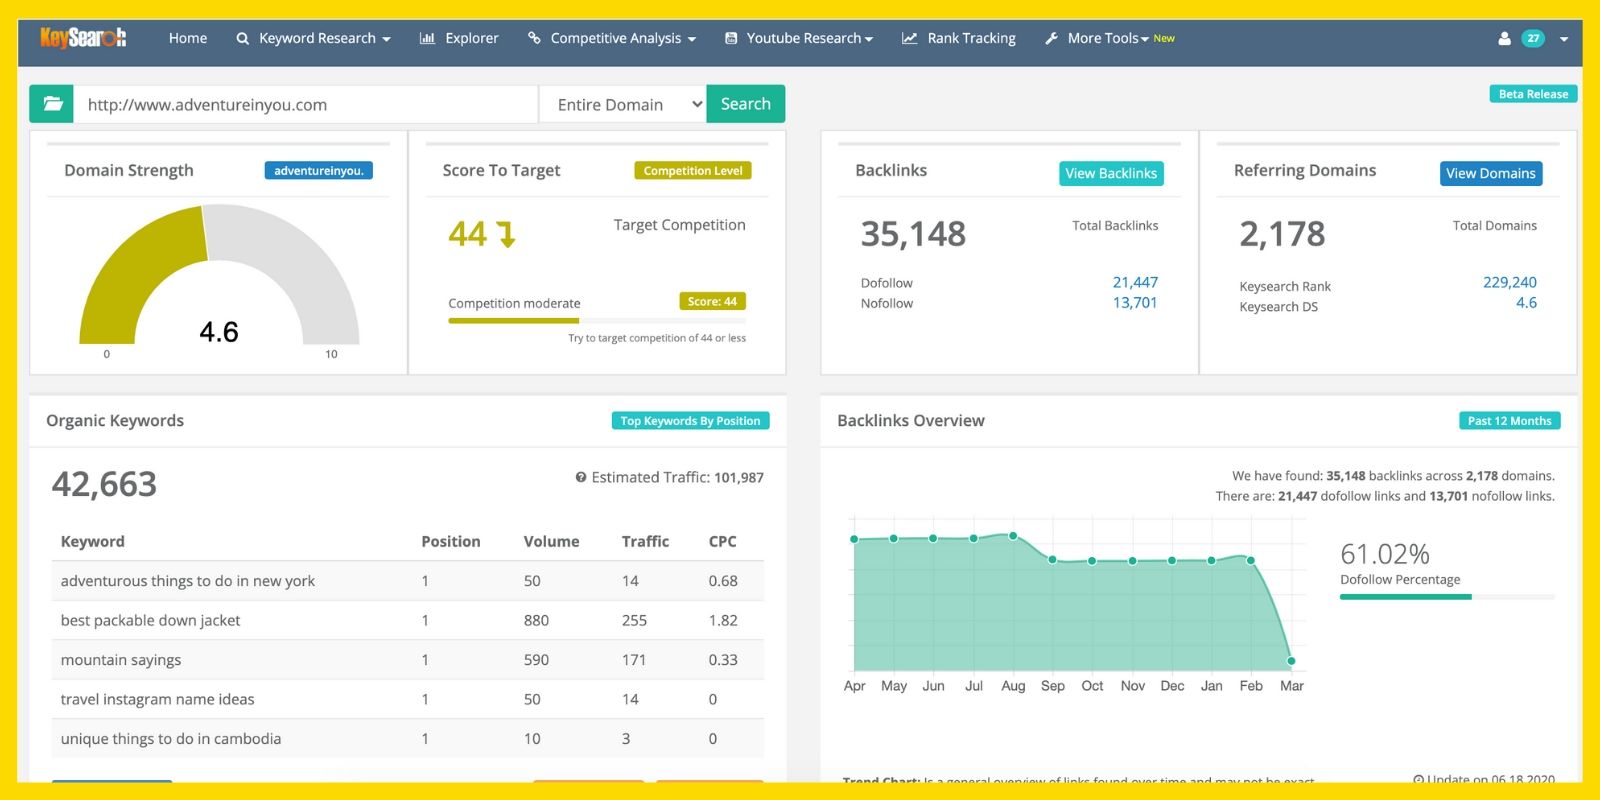Click the Search button
Viewport: 1600px width, 800px height.
(745, 104)
